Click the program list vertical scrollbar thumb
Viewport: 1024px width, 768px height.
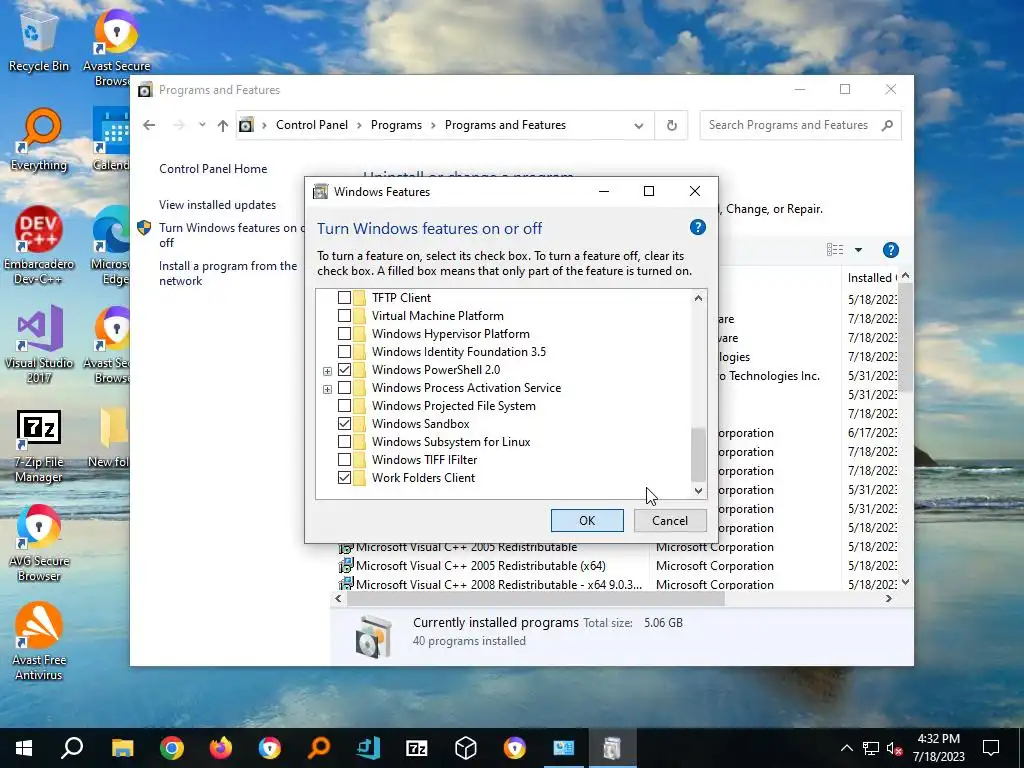coord(905,338)
